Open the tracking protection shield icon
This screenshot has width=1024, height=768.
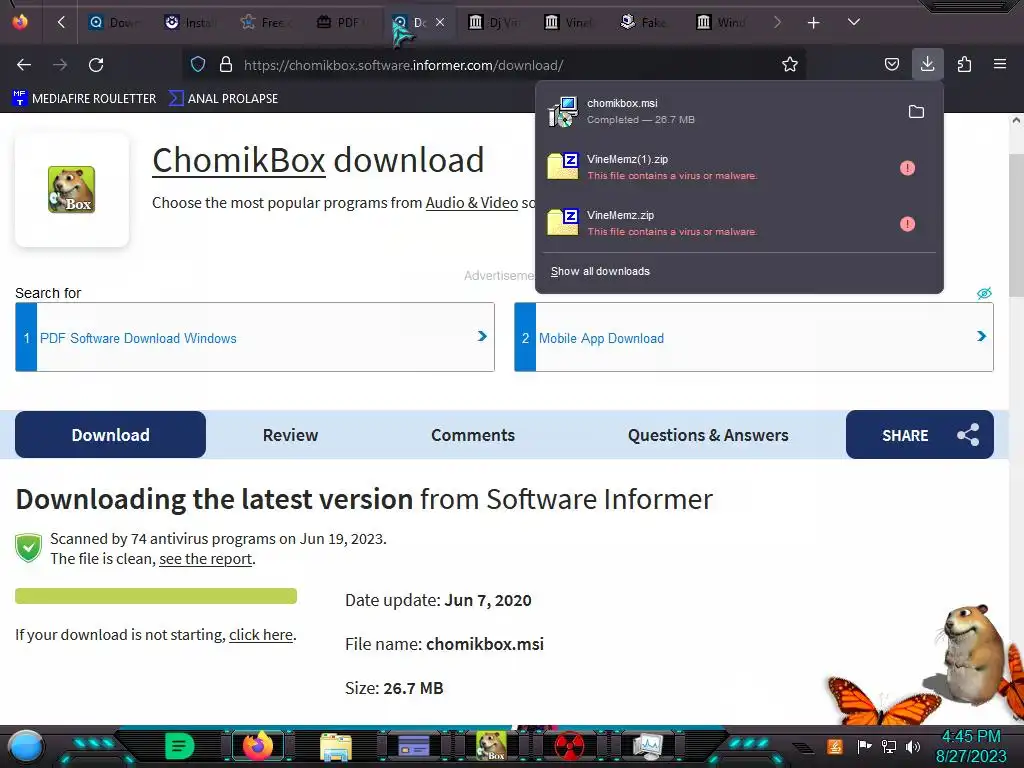(x=198, y=65)
